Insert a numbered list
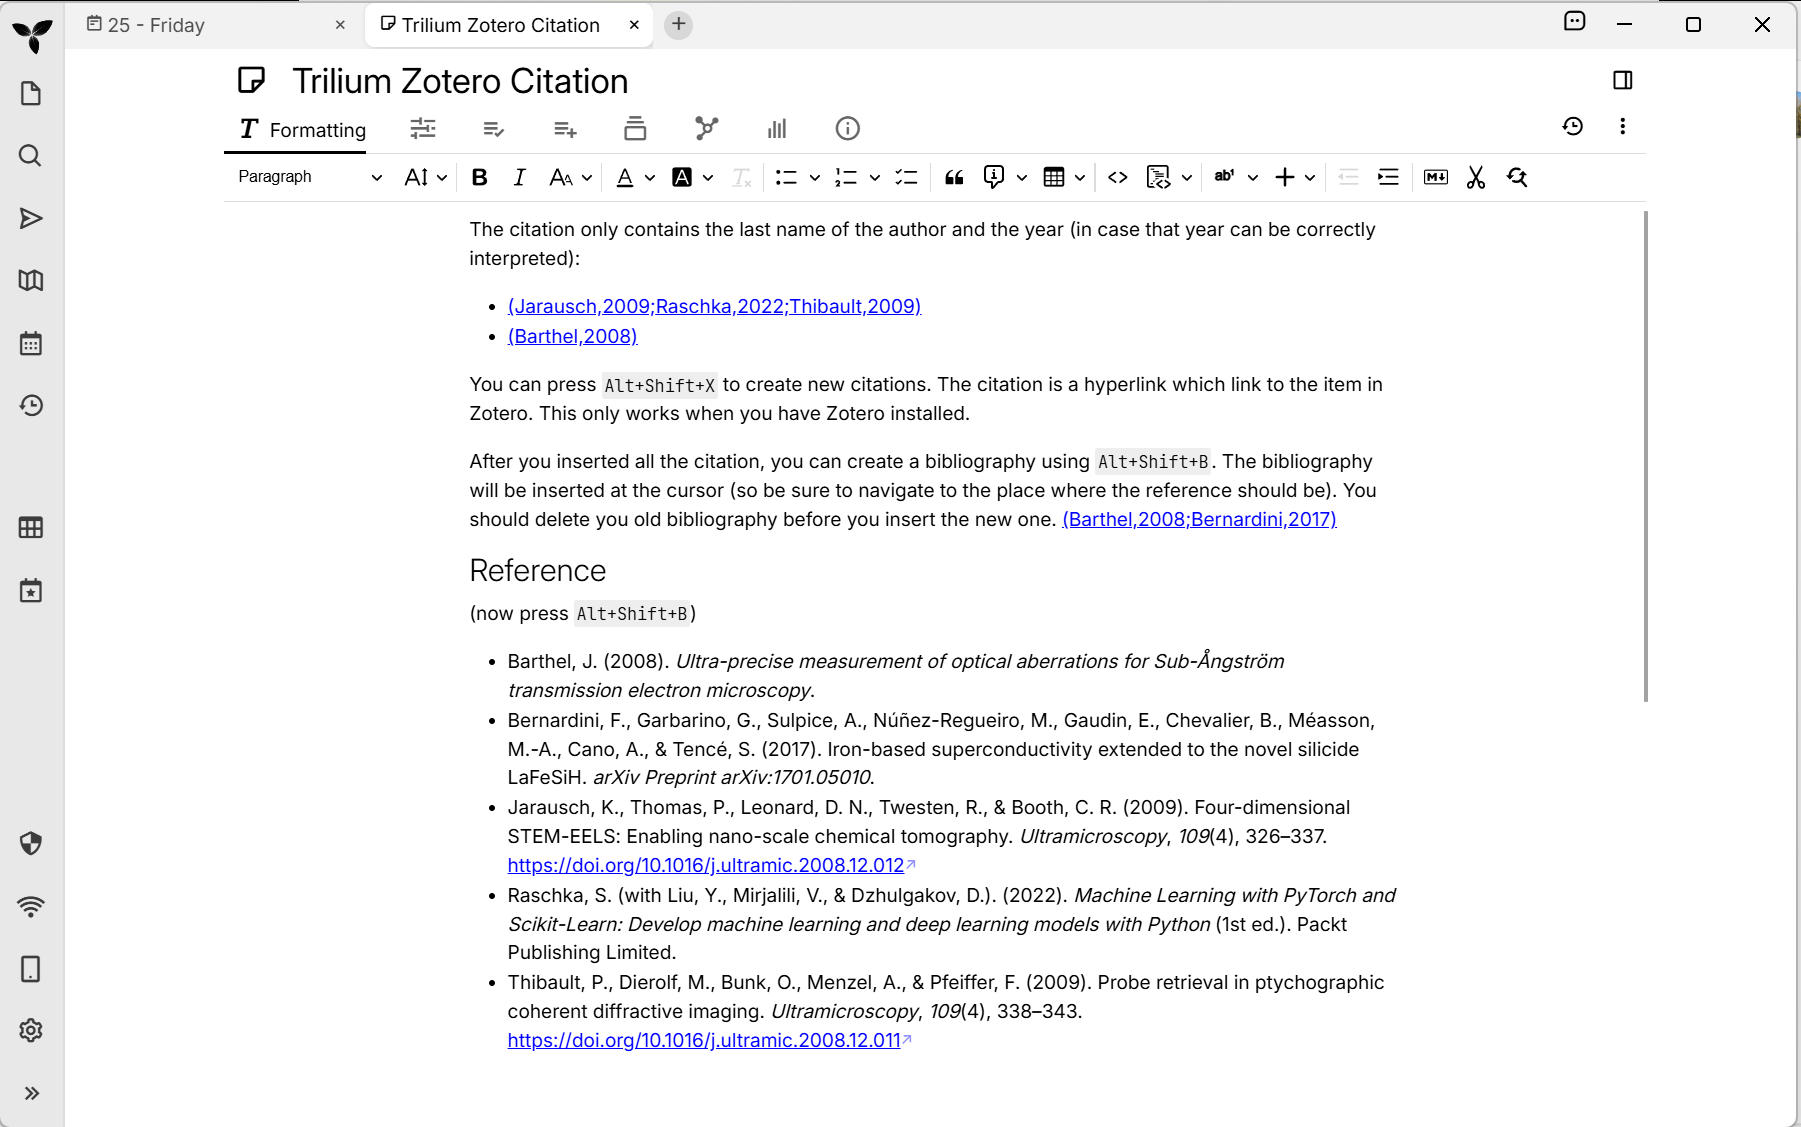 pos(846,177)
